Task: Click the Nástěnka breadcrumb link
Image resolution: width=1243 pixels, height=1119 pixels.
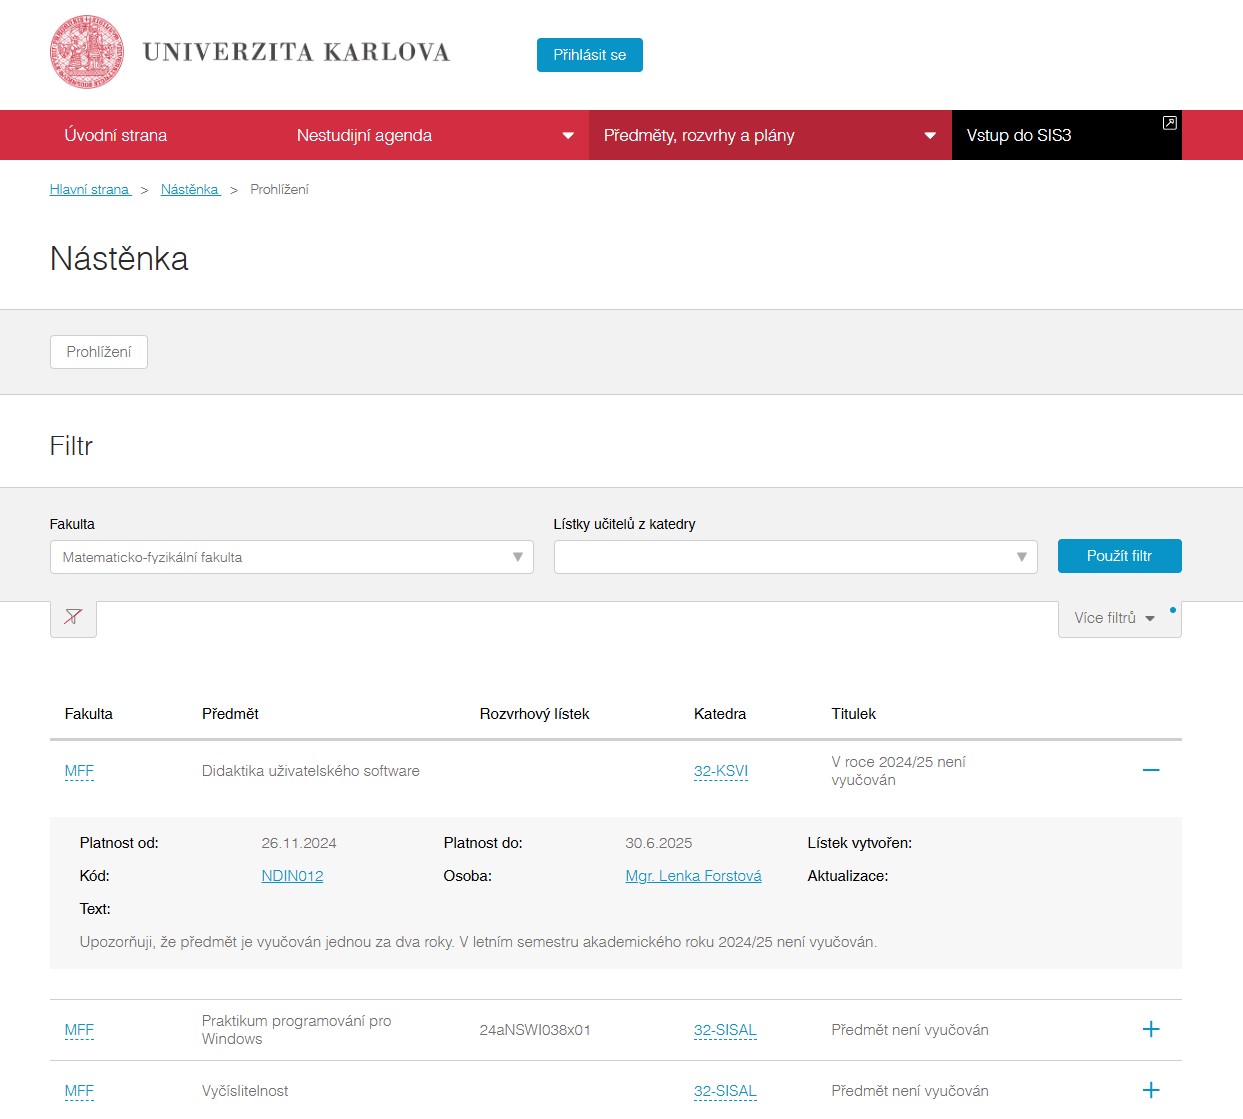Action: point(190,189)
